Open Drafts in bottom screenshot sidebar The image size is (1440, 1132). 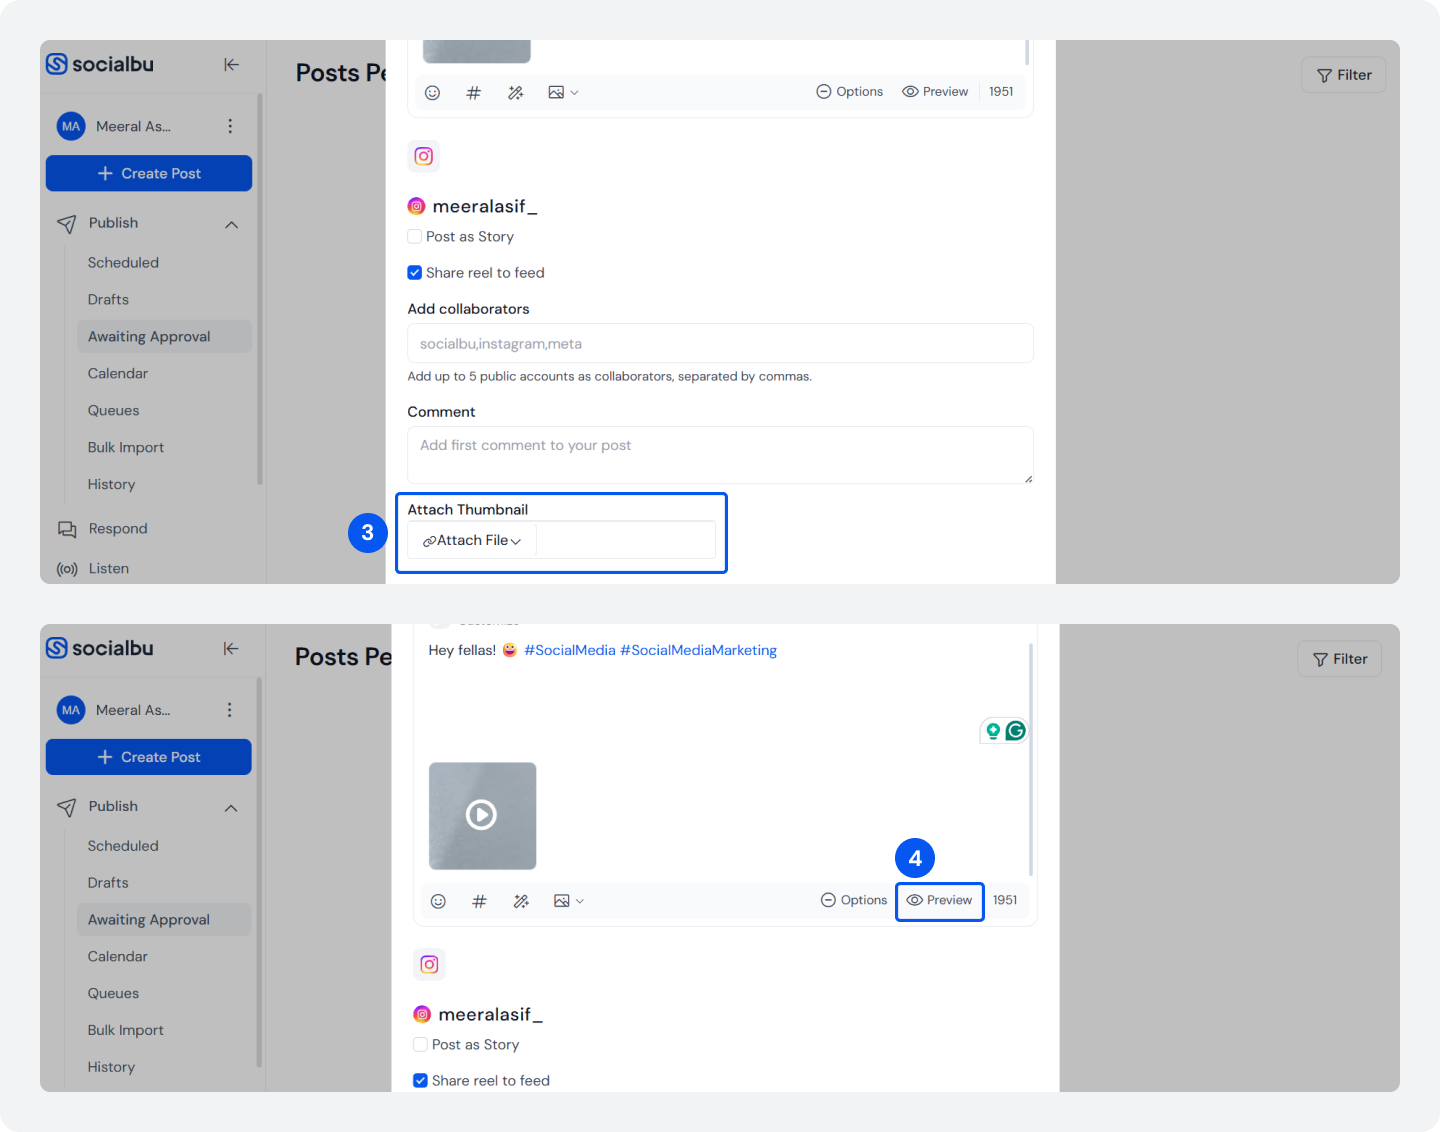[108, 883]
